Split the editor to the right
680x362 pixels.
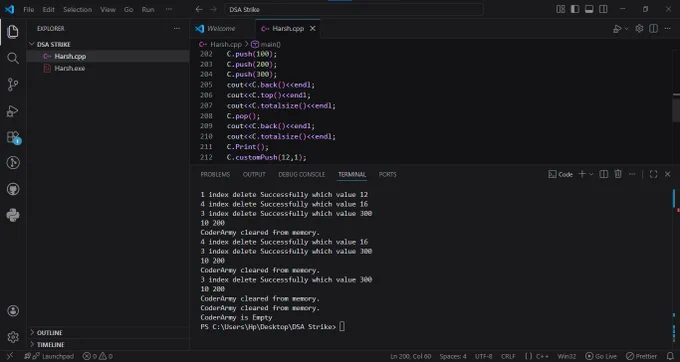point(653,29)
